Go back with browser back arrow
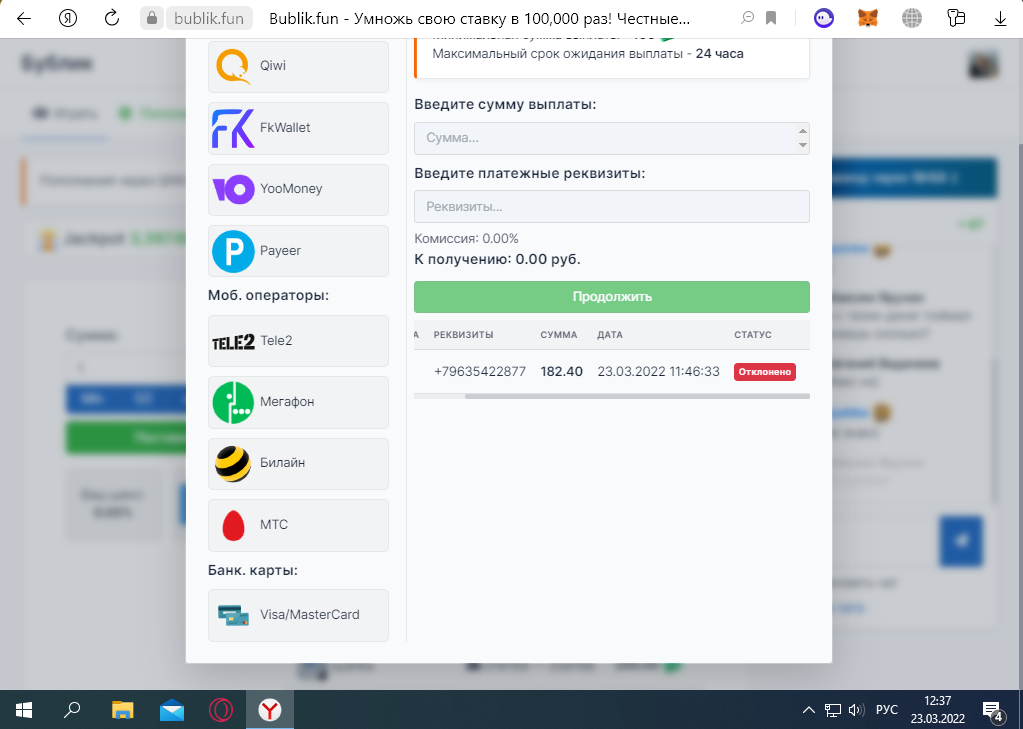1023x729 pixels. pos(24,18)
